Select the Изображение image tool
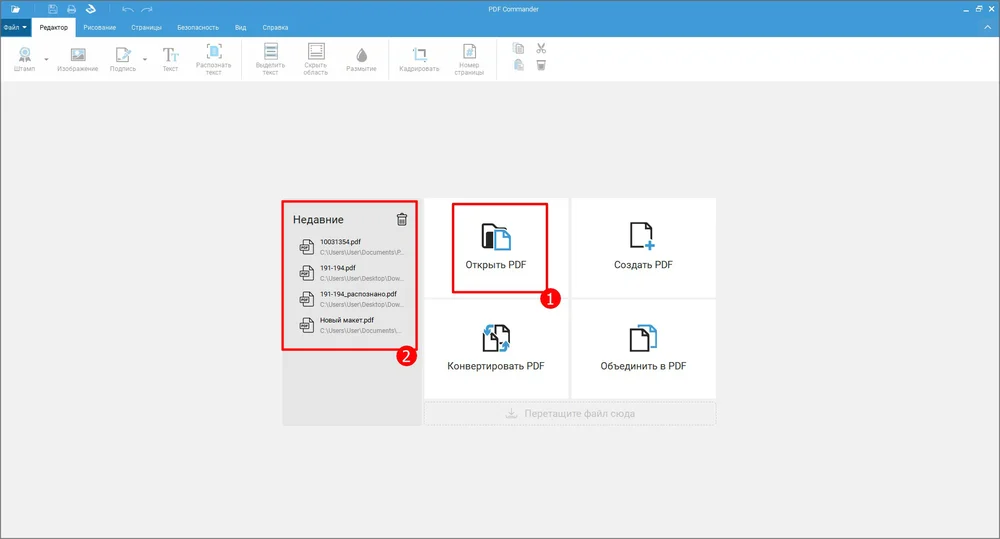The width and height of the screenshot is (1000, 539). [77, 59]
